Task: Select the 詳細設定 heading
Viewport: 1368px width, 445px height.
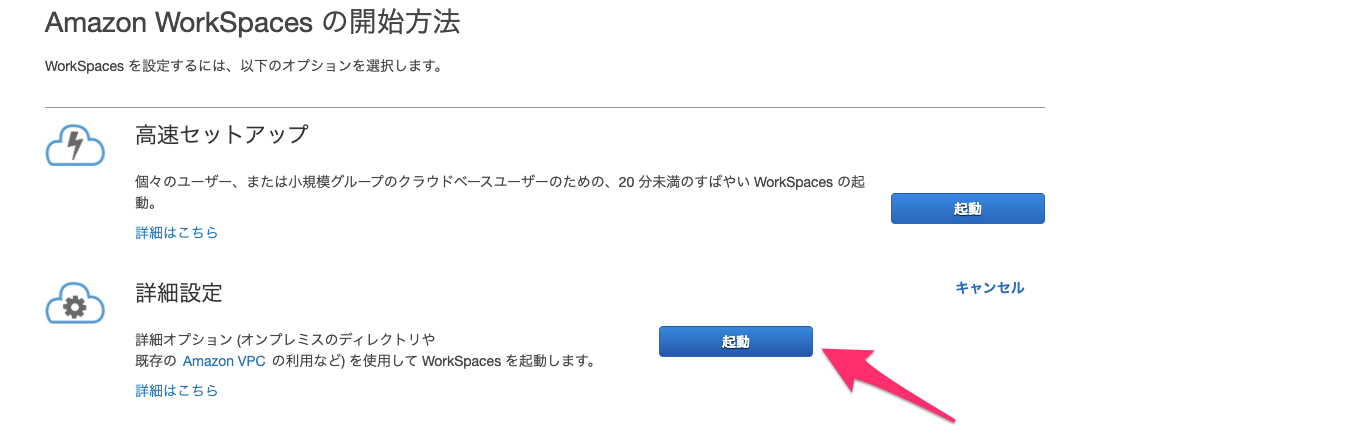Action: (x=179, y=293)
